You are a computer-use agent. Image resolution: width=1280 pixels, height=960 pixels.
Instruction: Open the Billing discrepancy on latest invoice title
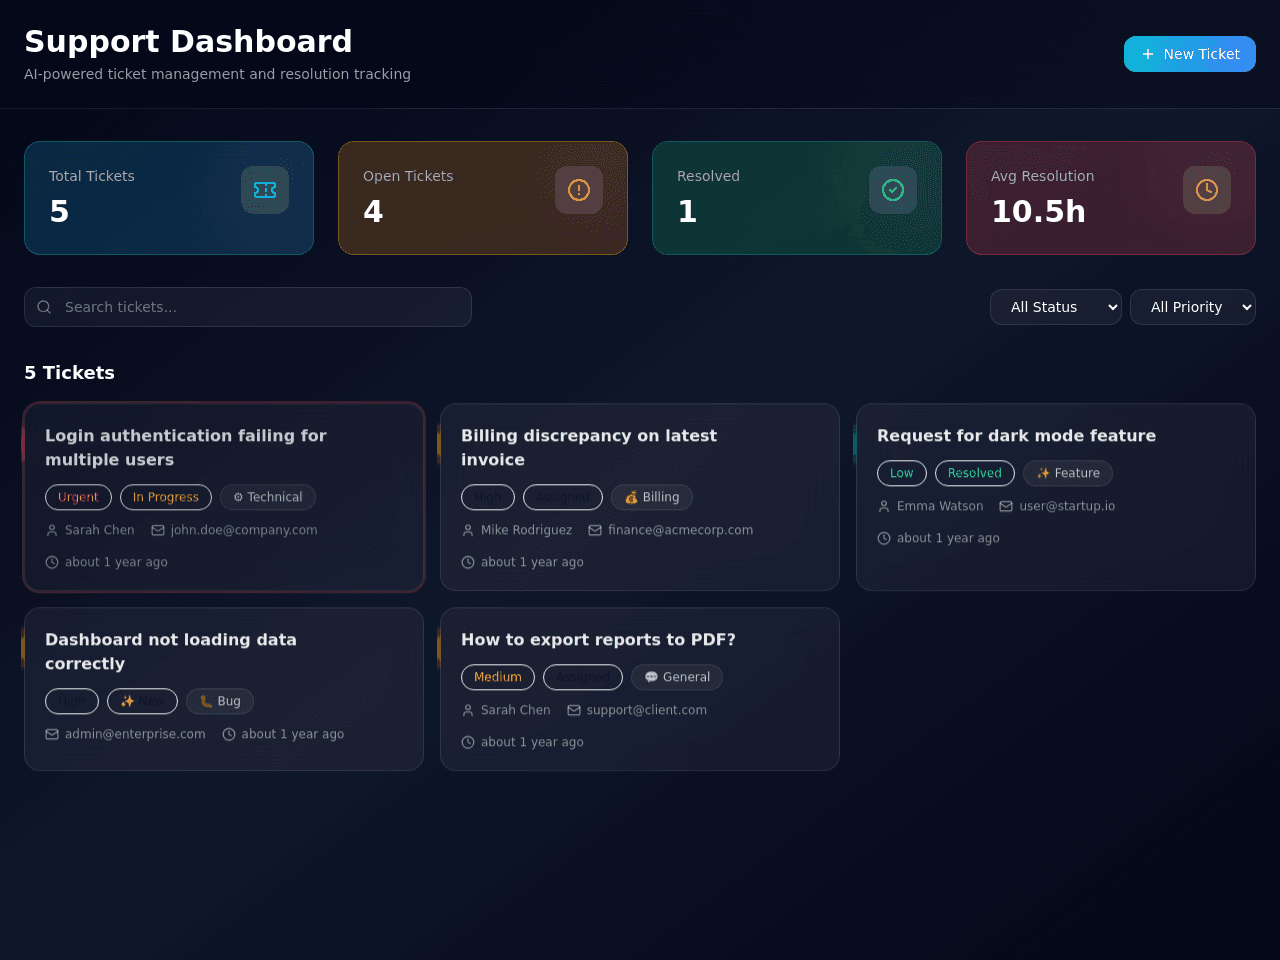(x=589, y=448)
